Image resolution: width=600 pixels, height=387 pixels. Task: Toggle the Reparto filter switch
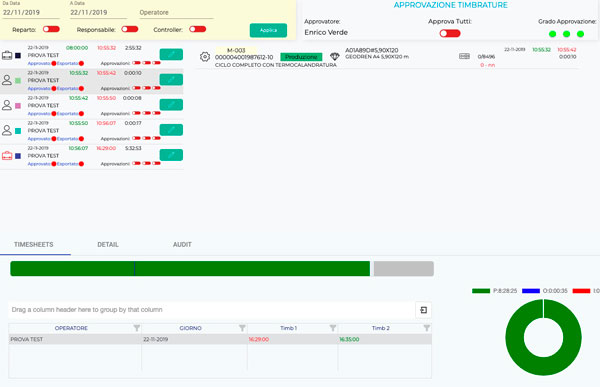[51, 29]
